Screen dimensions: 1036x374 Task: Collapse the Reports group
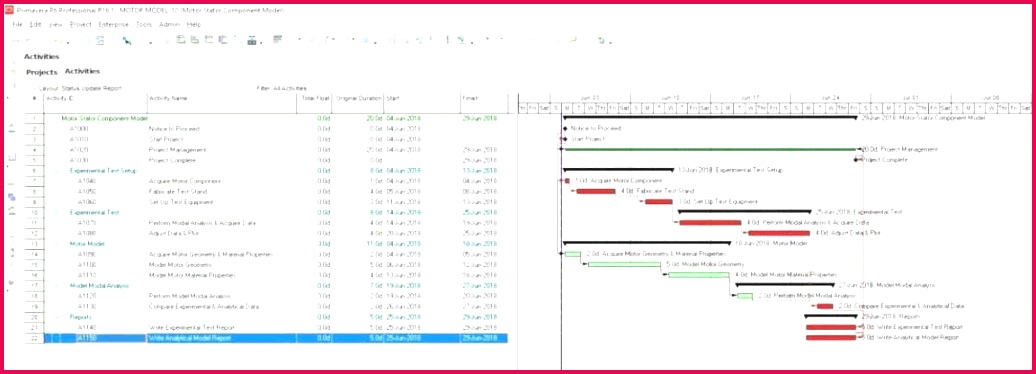tap(57, 317)
